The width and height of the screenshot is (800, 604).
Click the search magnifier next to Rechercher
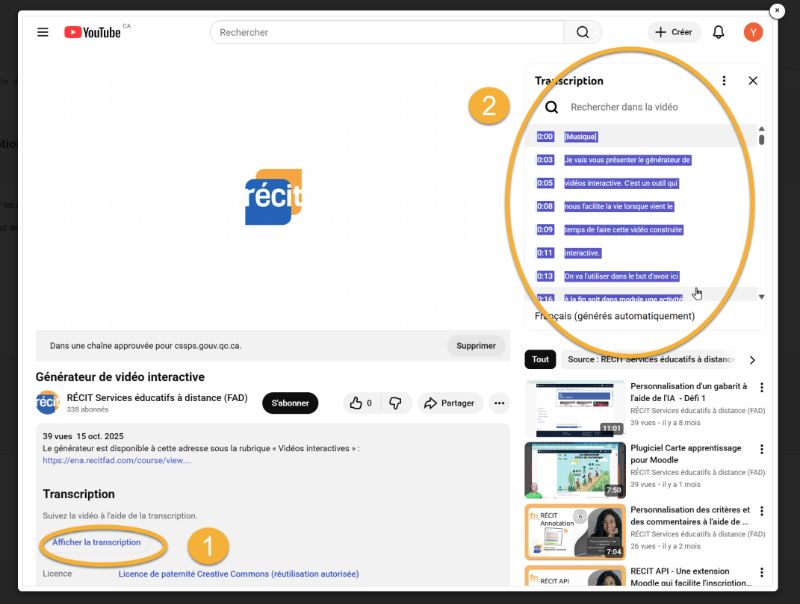[583, 31]
